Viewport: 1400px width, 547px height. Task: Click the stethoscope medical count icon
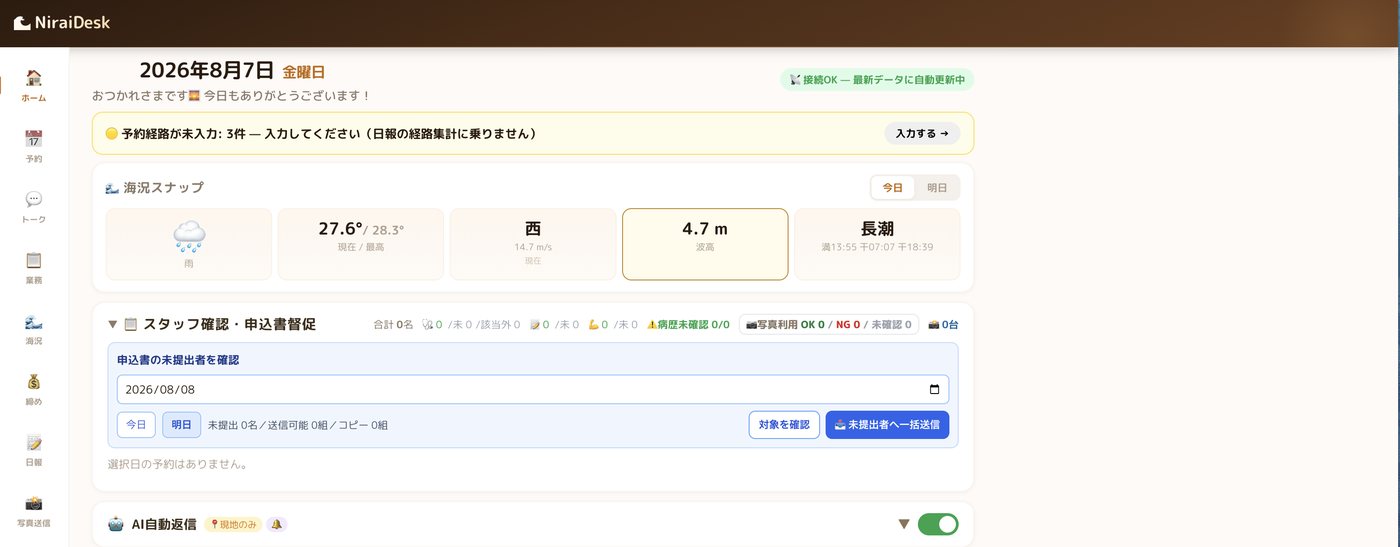pos(427,325)
